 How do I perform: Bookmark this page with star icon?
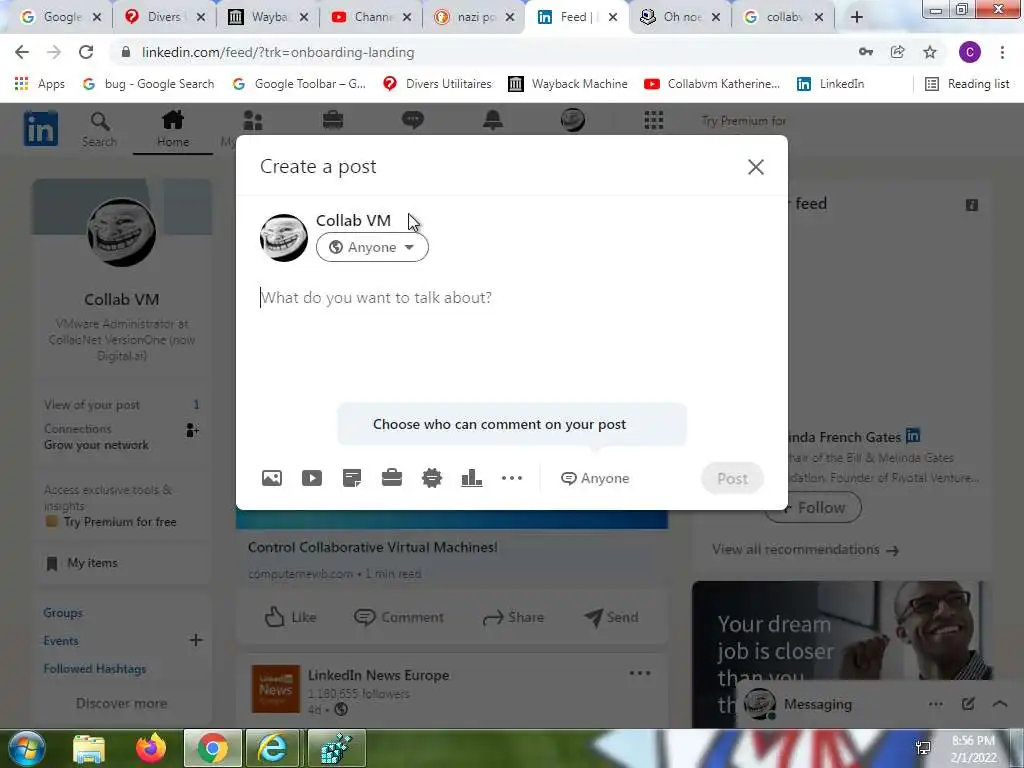click(929, 52)
